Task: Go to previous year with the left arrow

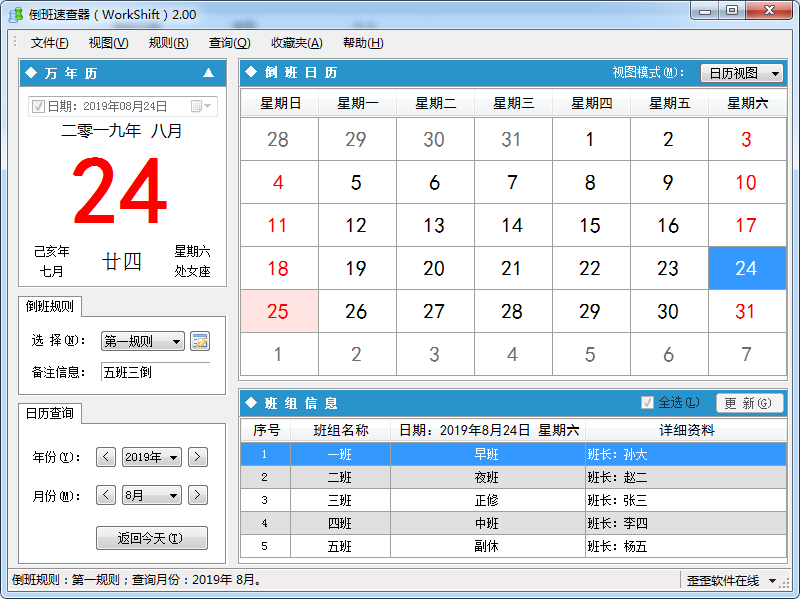Action: click(x=106, y=457)
